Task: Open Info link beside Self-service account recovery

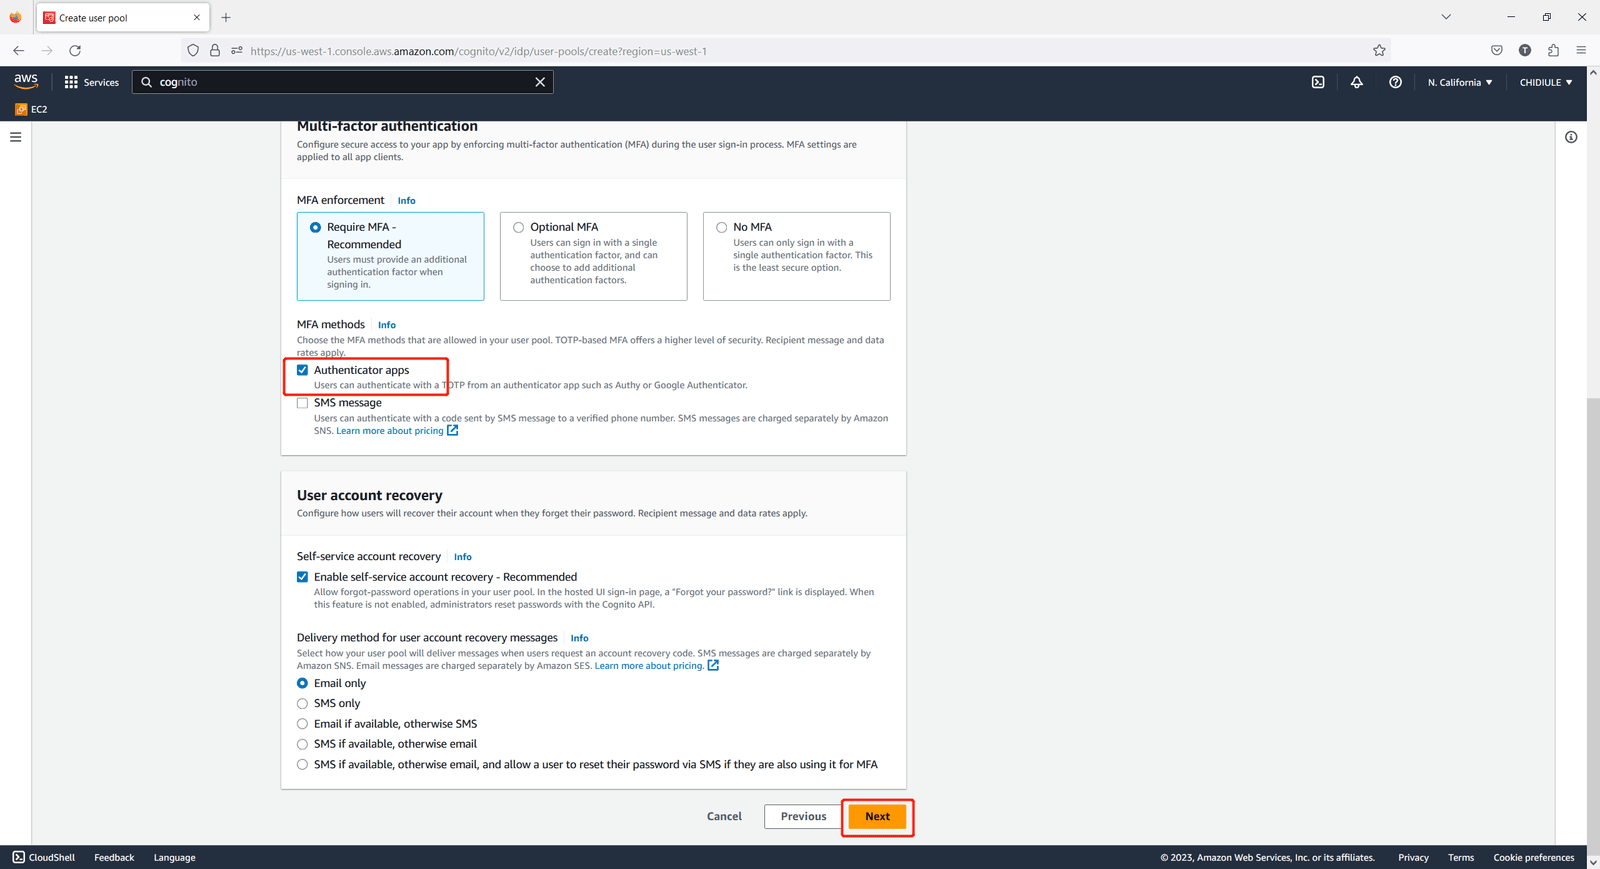Action: pyautogui.click(x=463, y=557)
